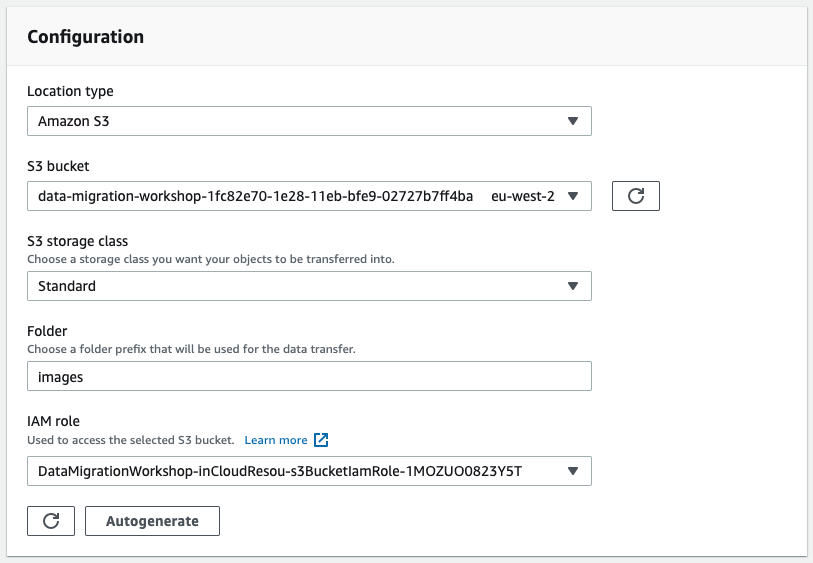Expand the Location type dropdown arrow

572,121
